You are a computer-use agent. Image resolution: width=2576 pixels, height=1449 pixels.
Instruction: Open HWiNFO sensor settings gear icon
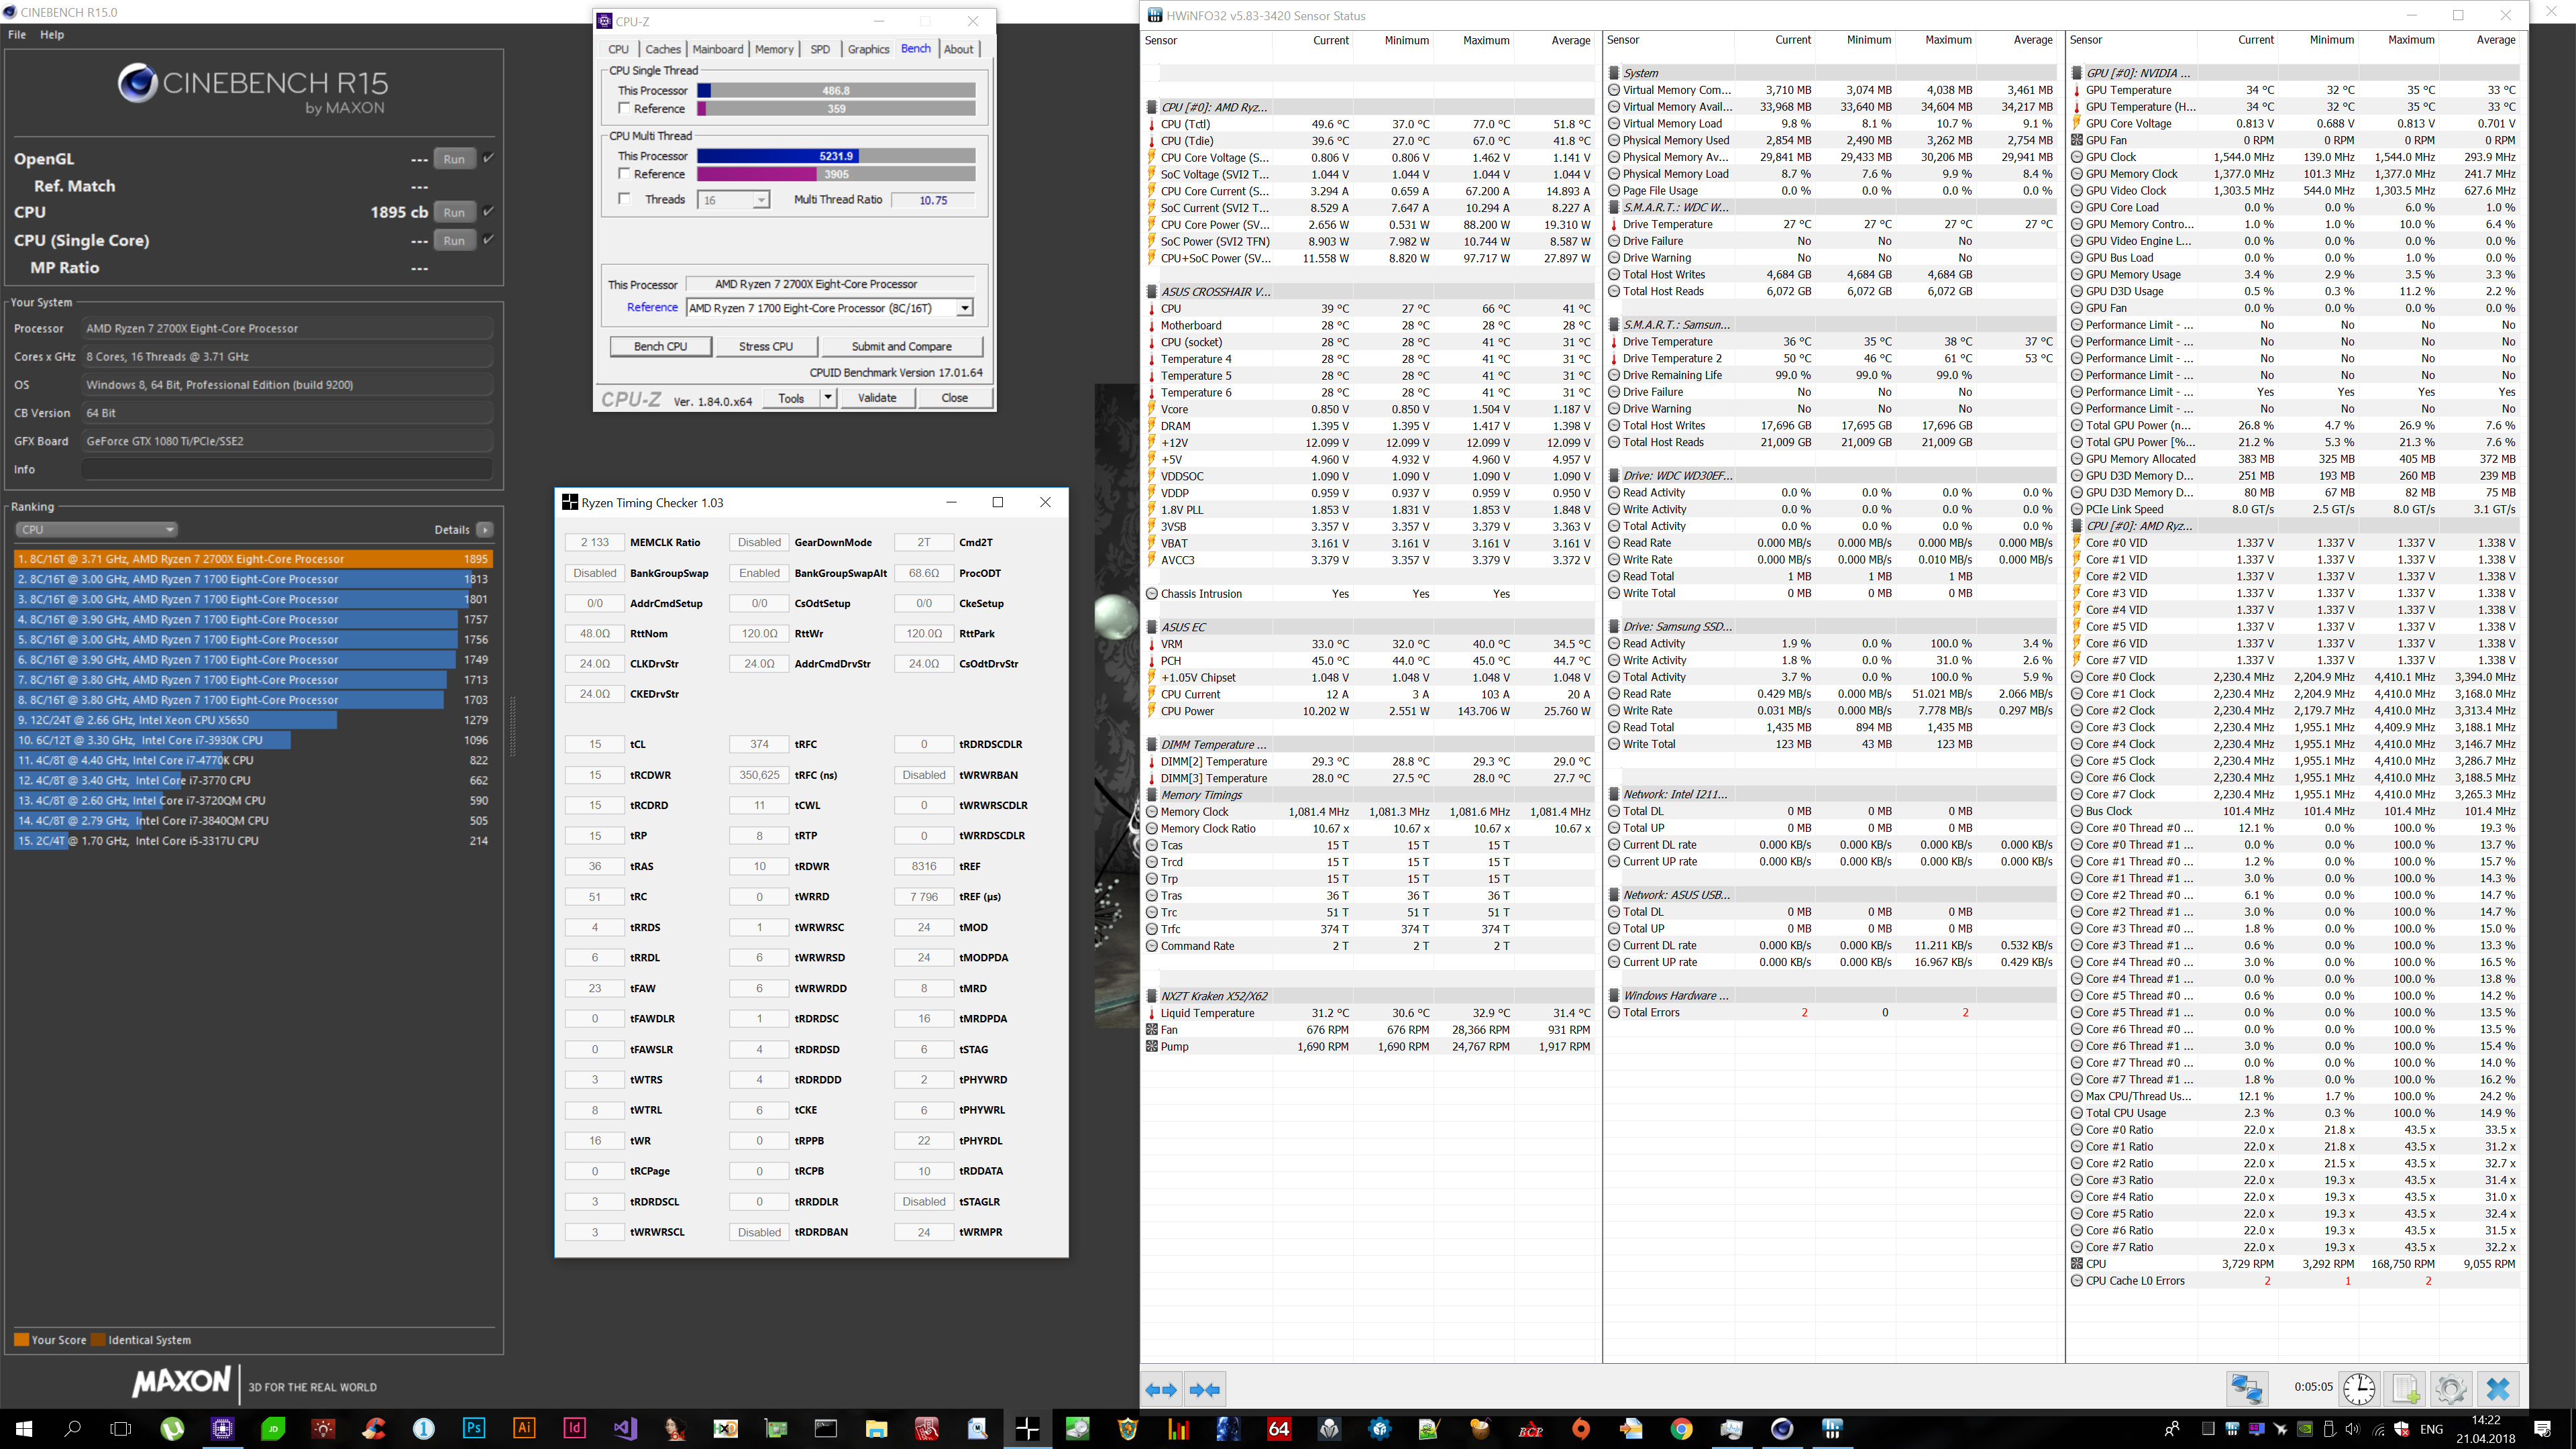click(x=2451, y=1389)
